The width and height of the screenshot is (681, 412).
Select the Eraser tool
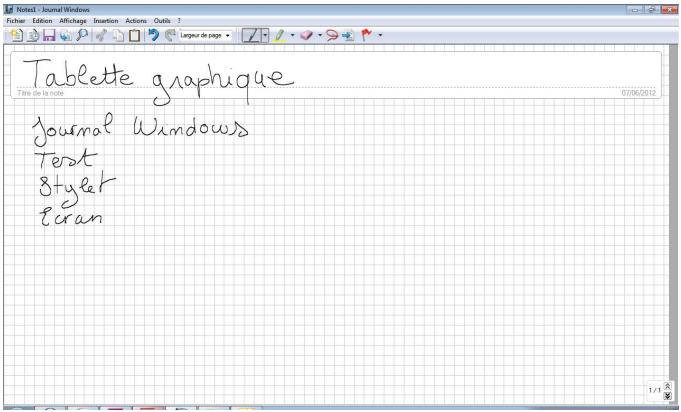pos(307,35)
